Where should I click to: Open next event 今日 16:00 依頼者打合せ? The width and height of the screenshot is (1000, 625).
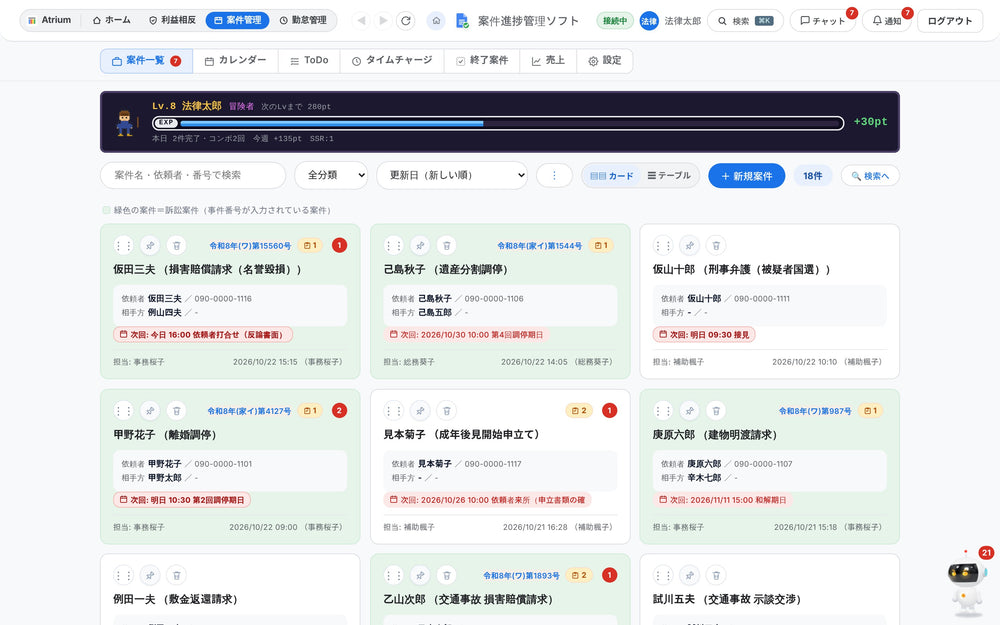(x=203, y=334)
